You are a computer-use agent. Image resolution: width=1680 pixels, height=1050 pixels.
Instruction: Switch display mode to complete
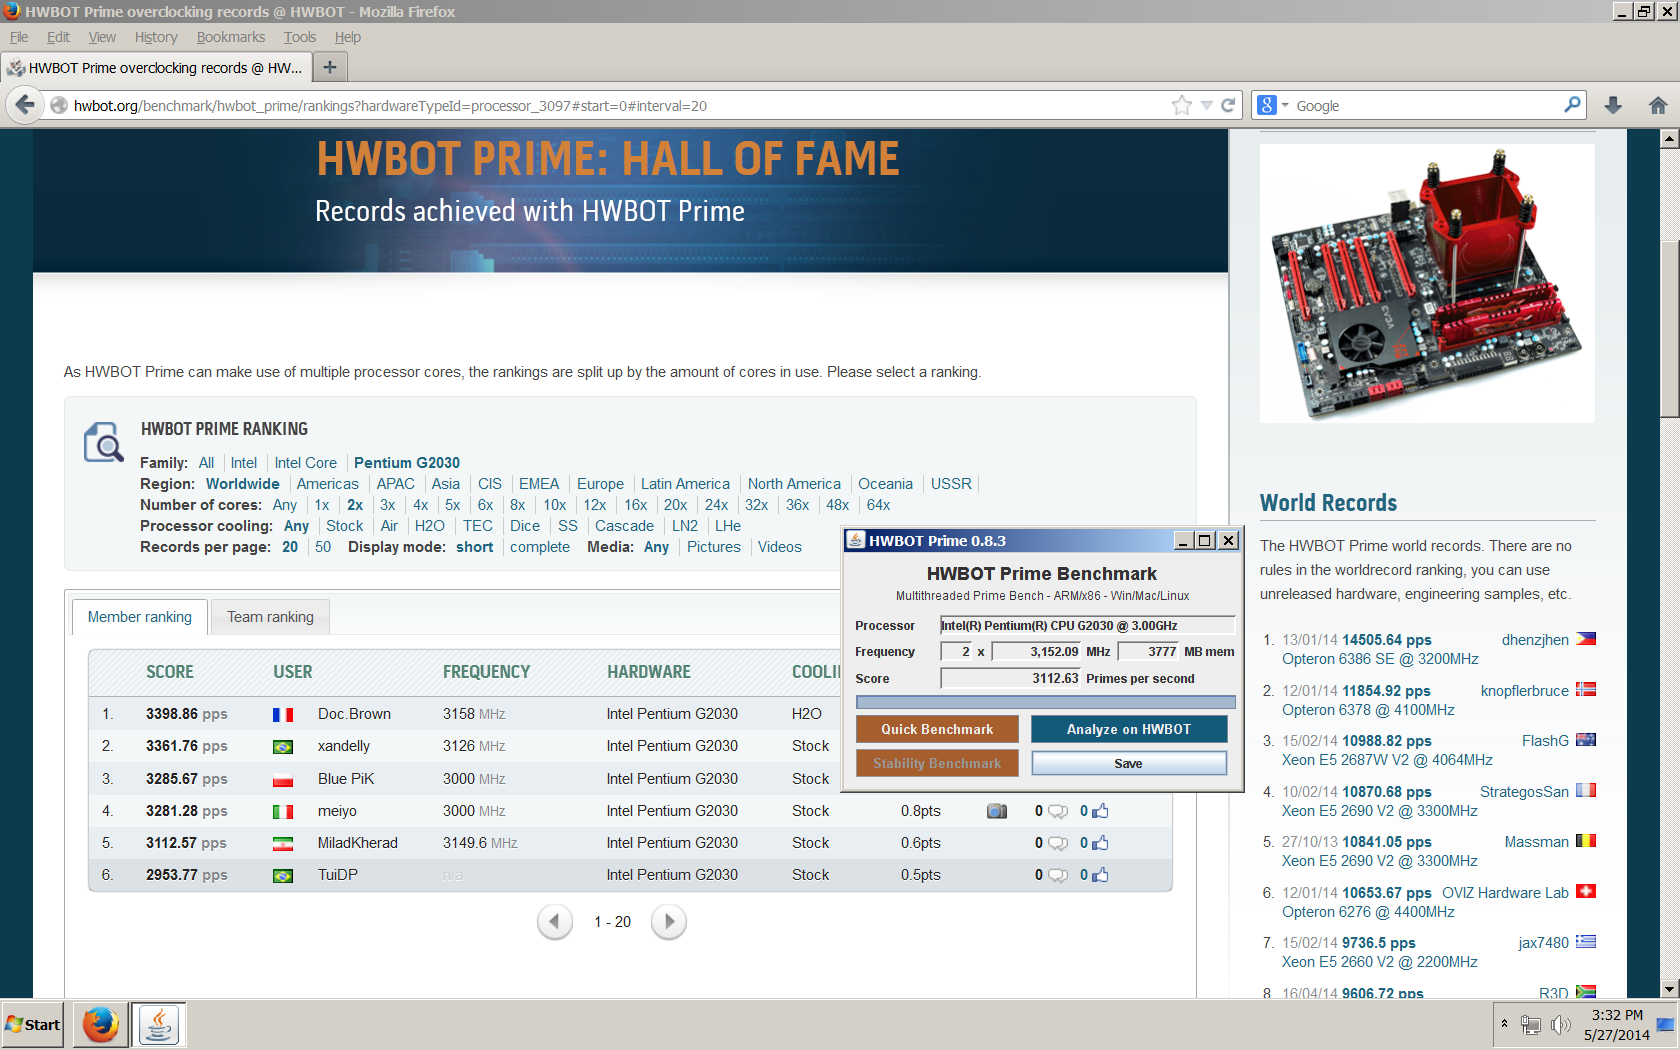tap(540, 547)
